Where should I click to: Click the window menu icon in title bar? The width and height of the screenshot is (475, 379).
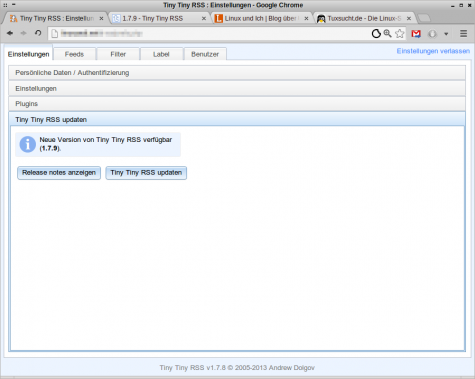pyautogui.click(x=5, y=5)
